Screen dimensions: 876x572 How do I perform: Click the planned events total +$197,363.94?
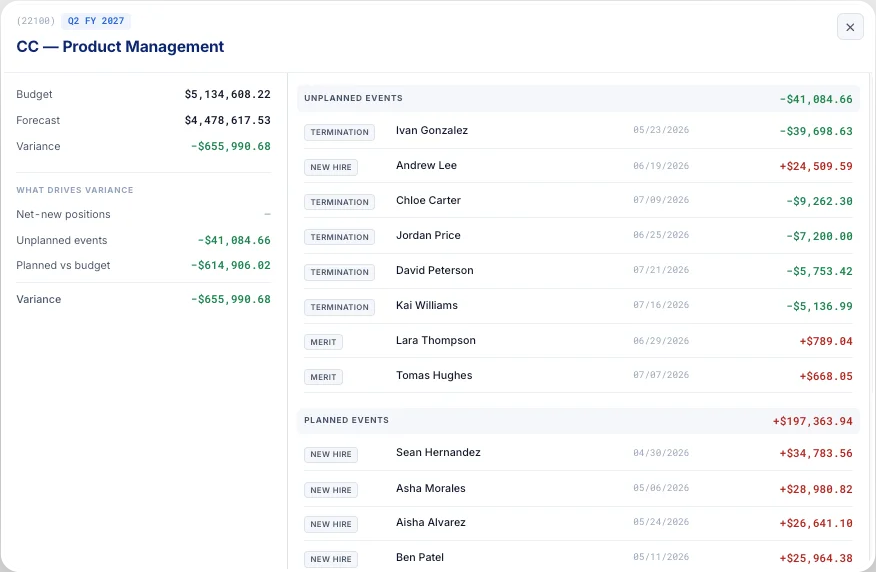click(x=813, y=421)
